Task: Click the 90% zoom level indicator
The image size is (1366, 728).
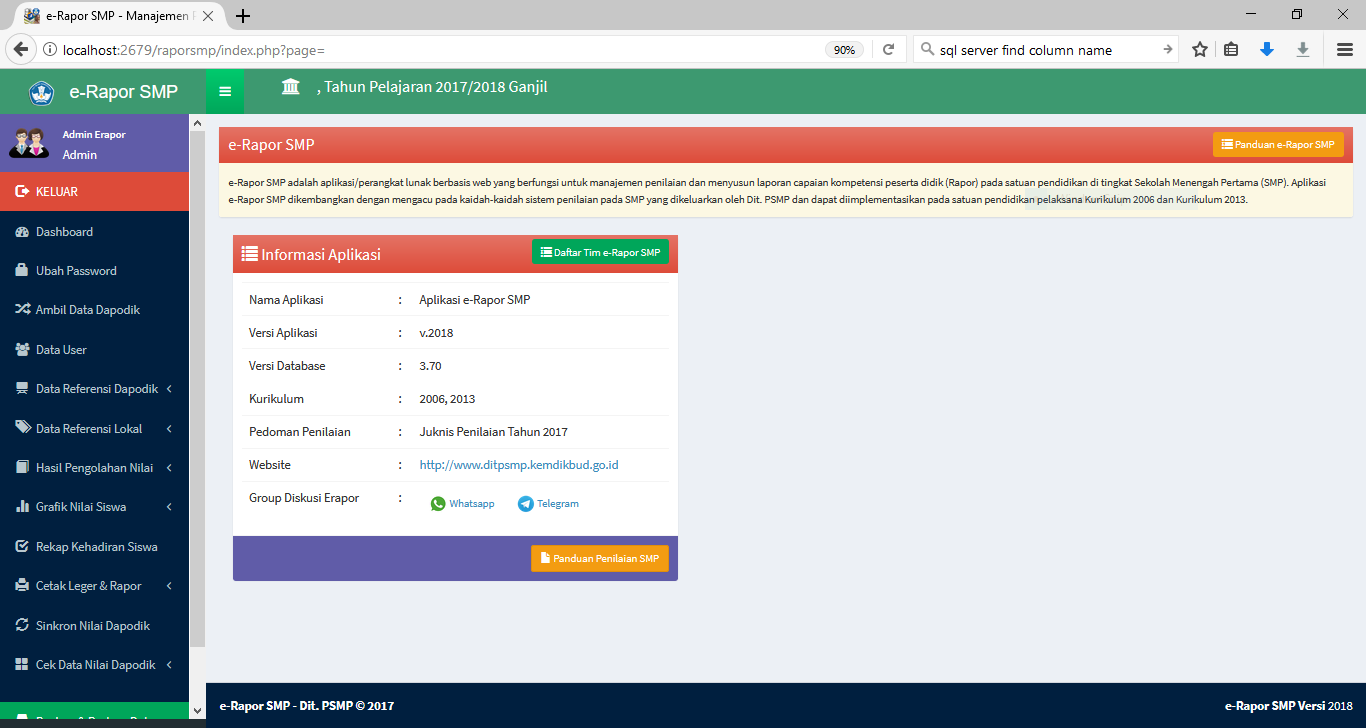Action: coord(845,50)
